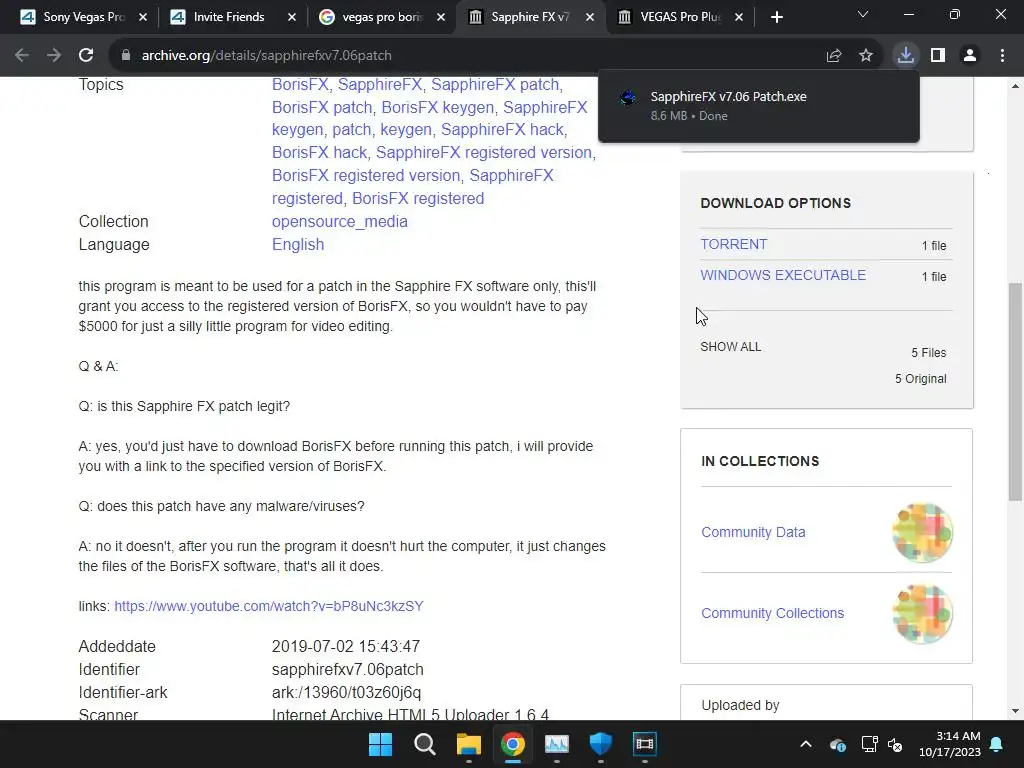Open the Community Data collection link

pyautogui.click(x=753, y=532)
